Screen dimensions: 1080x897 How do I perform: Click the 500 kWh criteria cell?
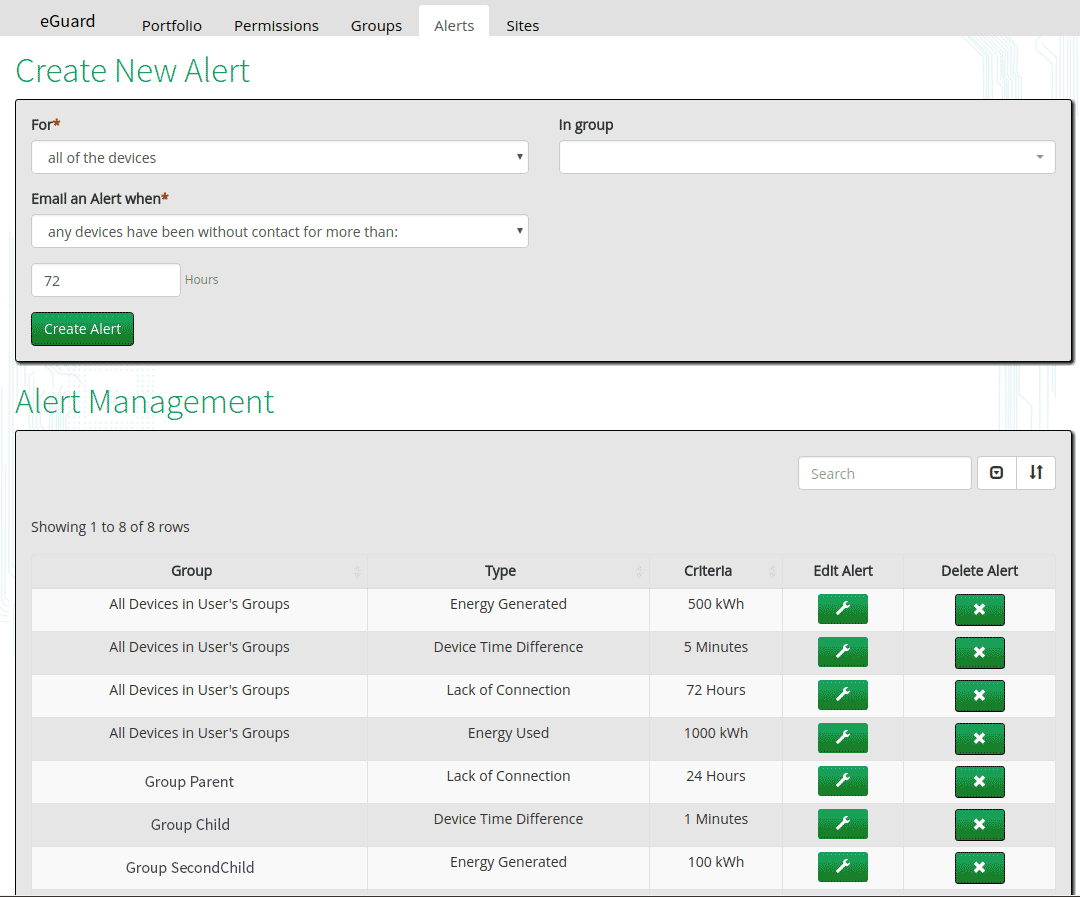[x=716, y=610]
